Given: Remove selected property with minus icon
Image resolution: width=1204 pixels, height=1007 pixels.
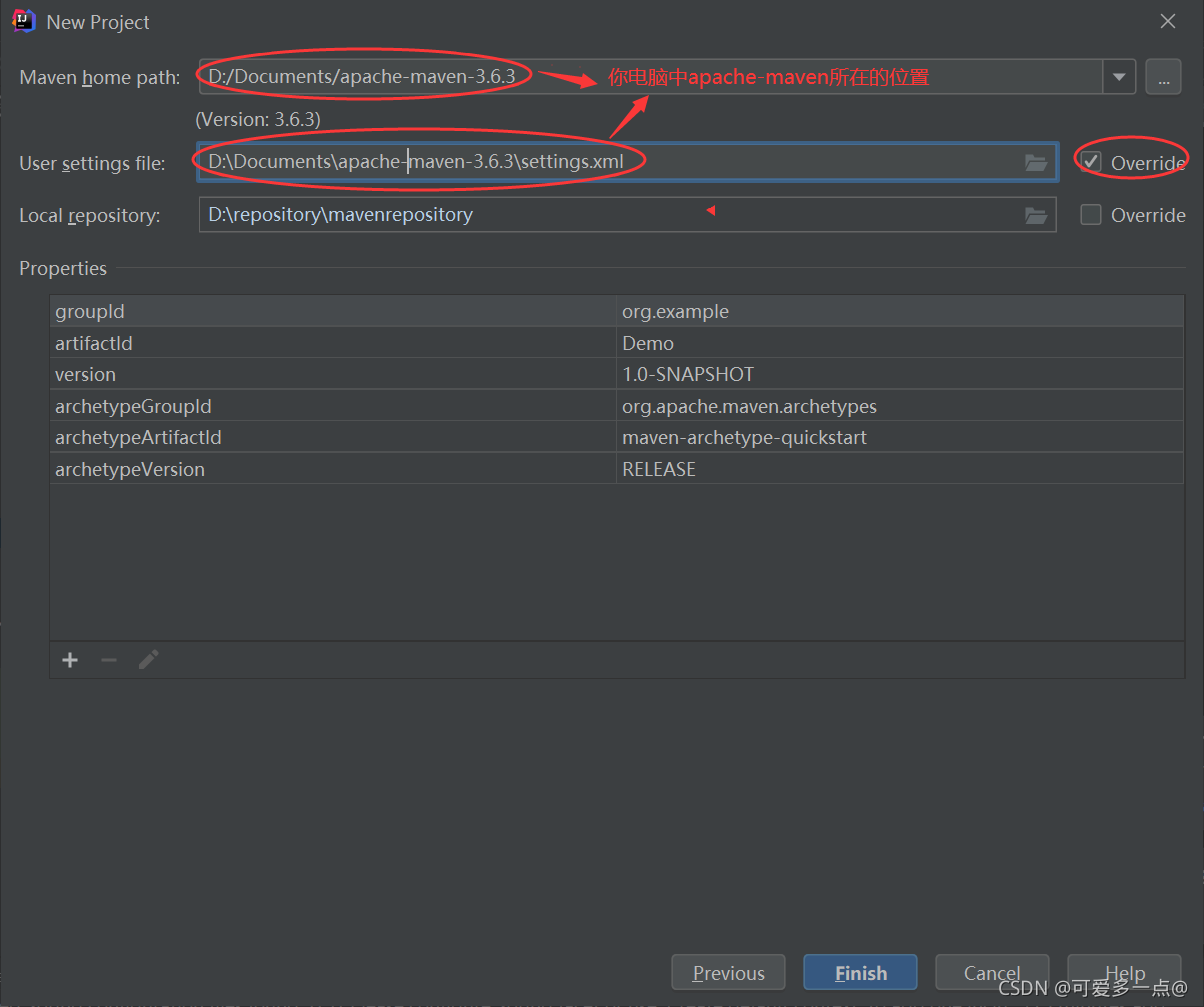Looking at the screenshot, I should tap(109, 660).
